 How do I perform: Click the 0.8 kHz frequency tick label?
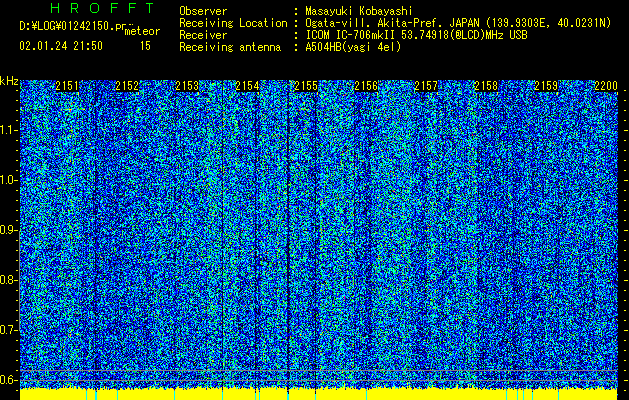(9, 280)
